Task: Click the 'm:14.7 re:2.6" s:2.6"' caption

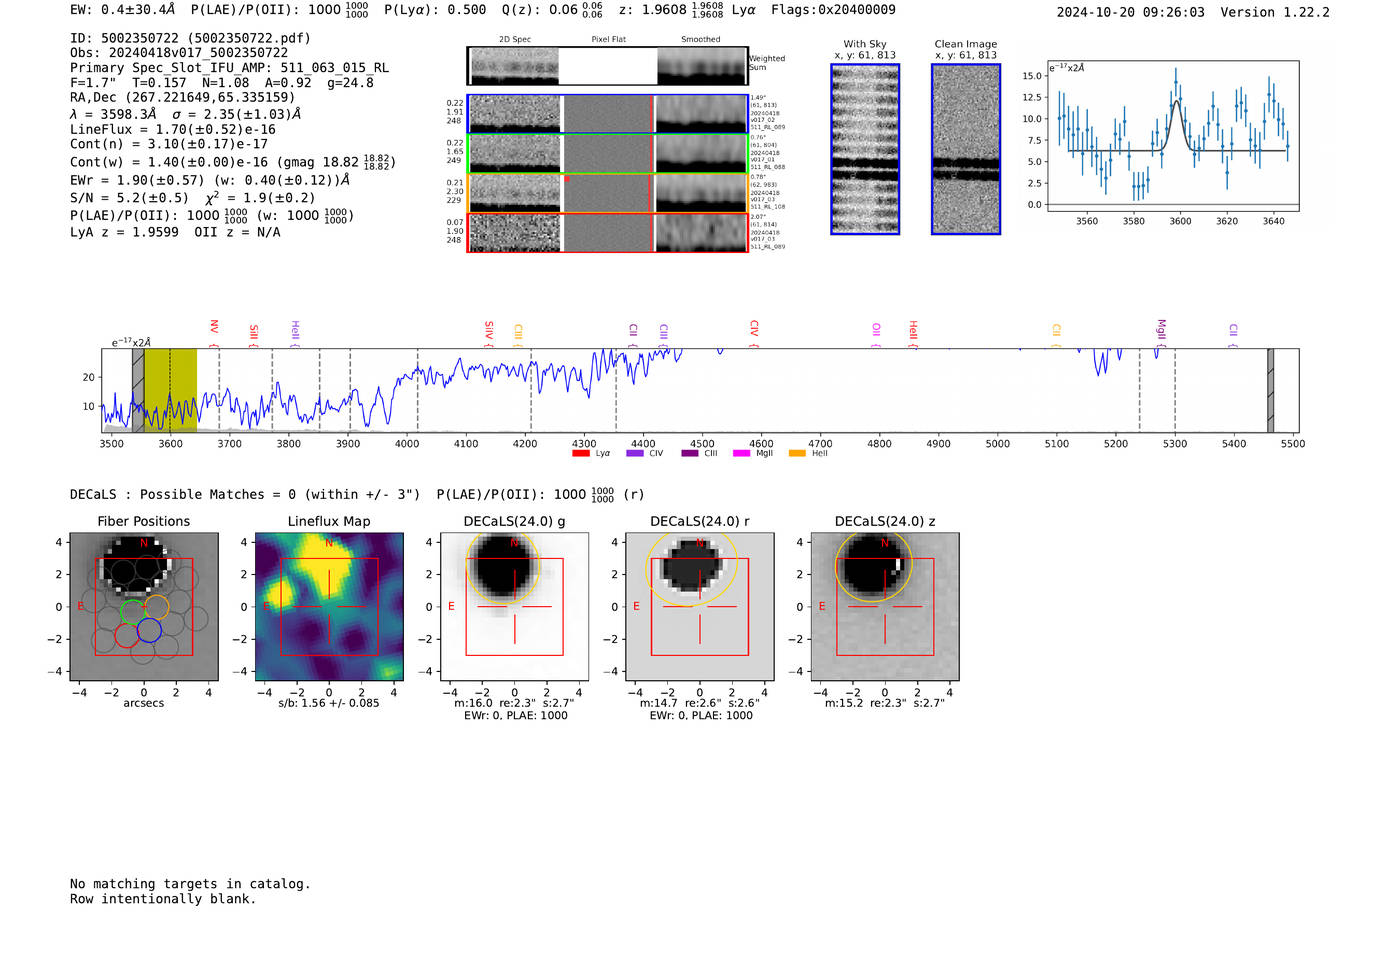Action: 700,703
